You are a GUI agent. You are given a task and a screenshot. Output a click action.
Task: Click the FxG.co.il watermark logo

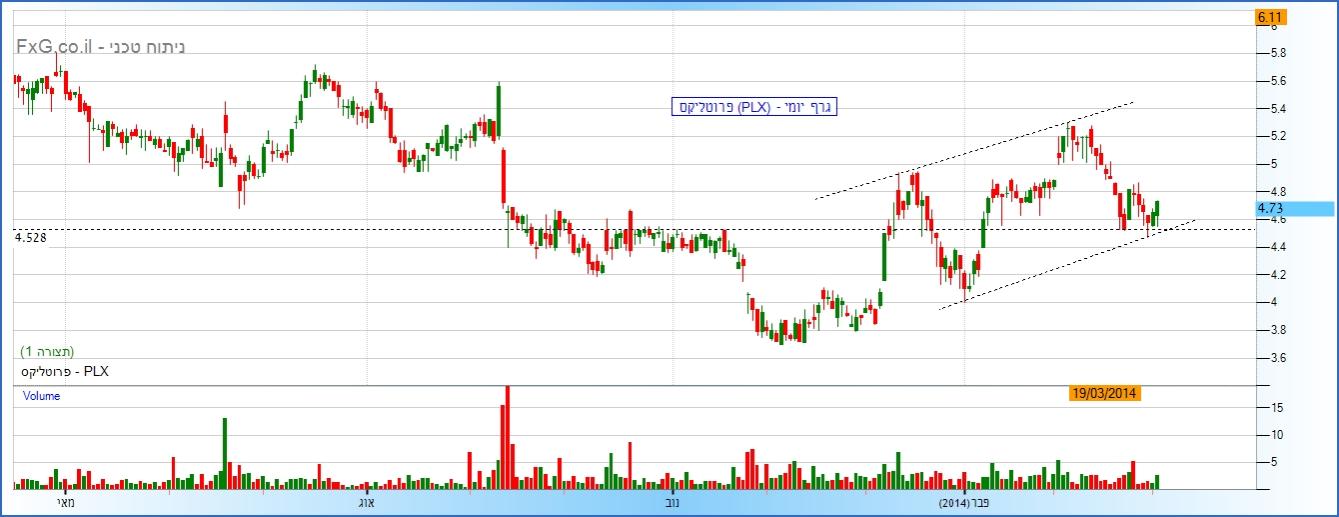pos(100,46)
